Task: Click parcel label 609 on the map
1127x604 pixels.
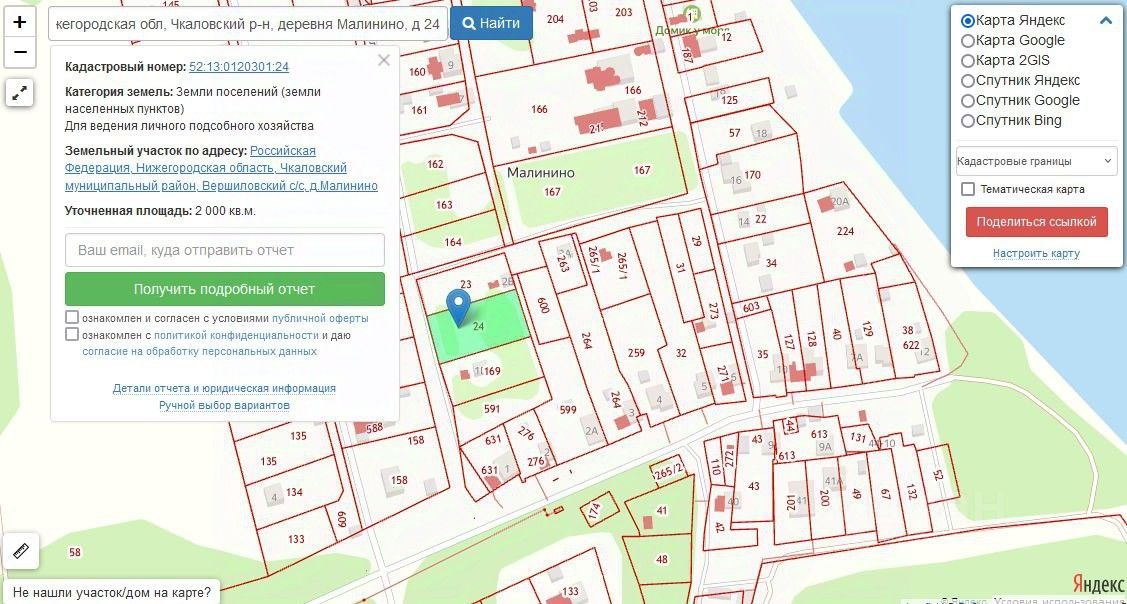Action: pyautogui.click(x=341, y=519)
